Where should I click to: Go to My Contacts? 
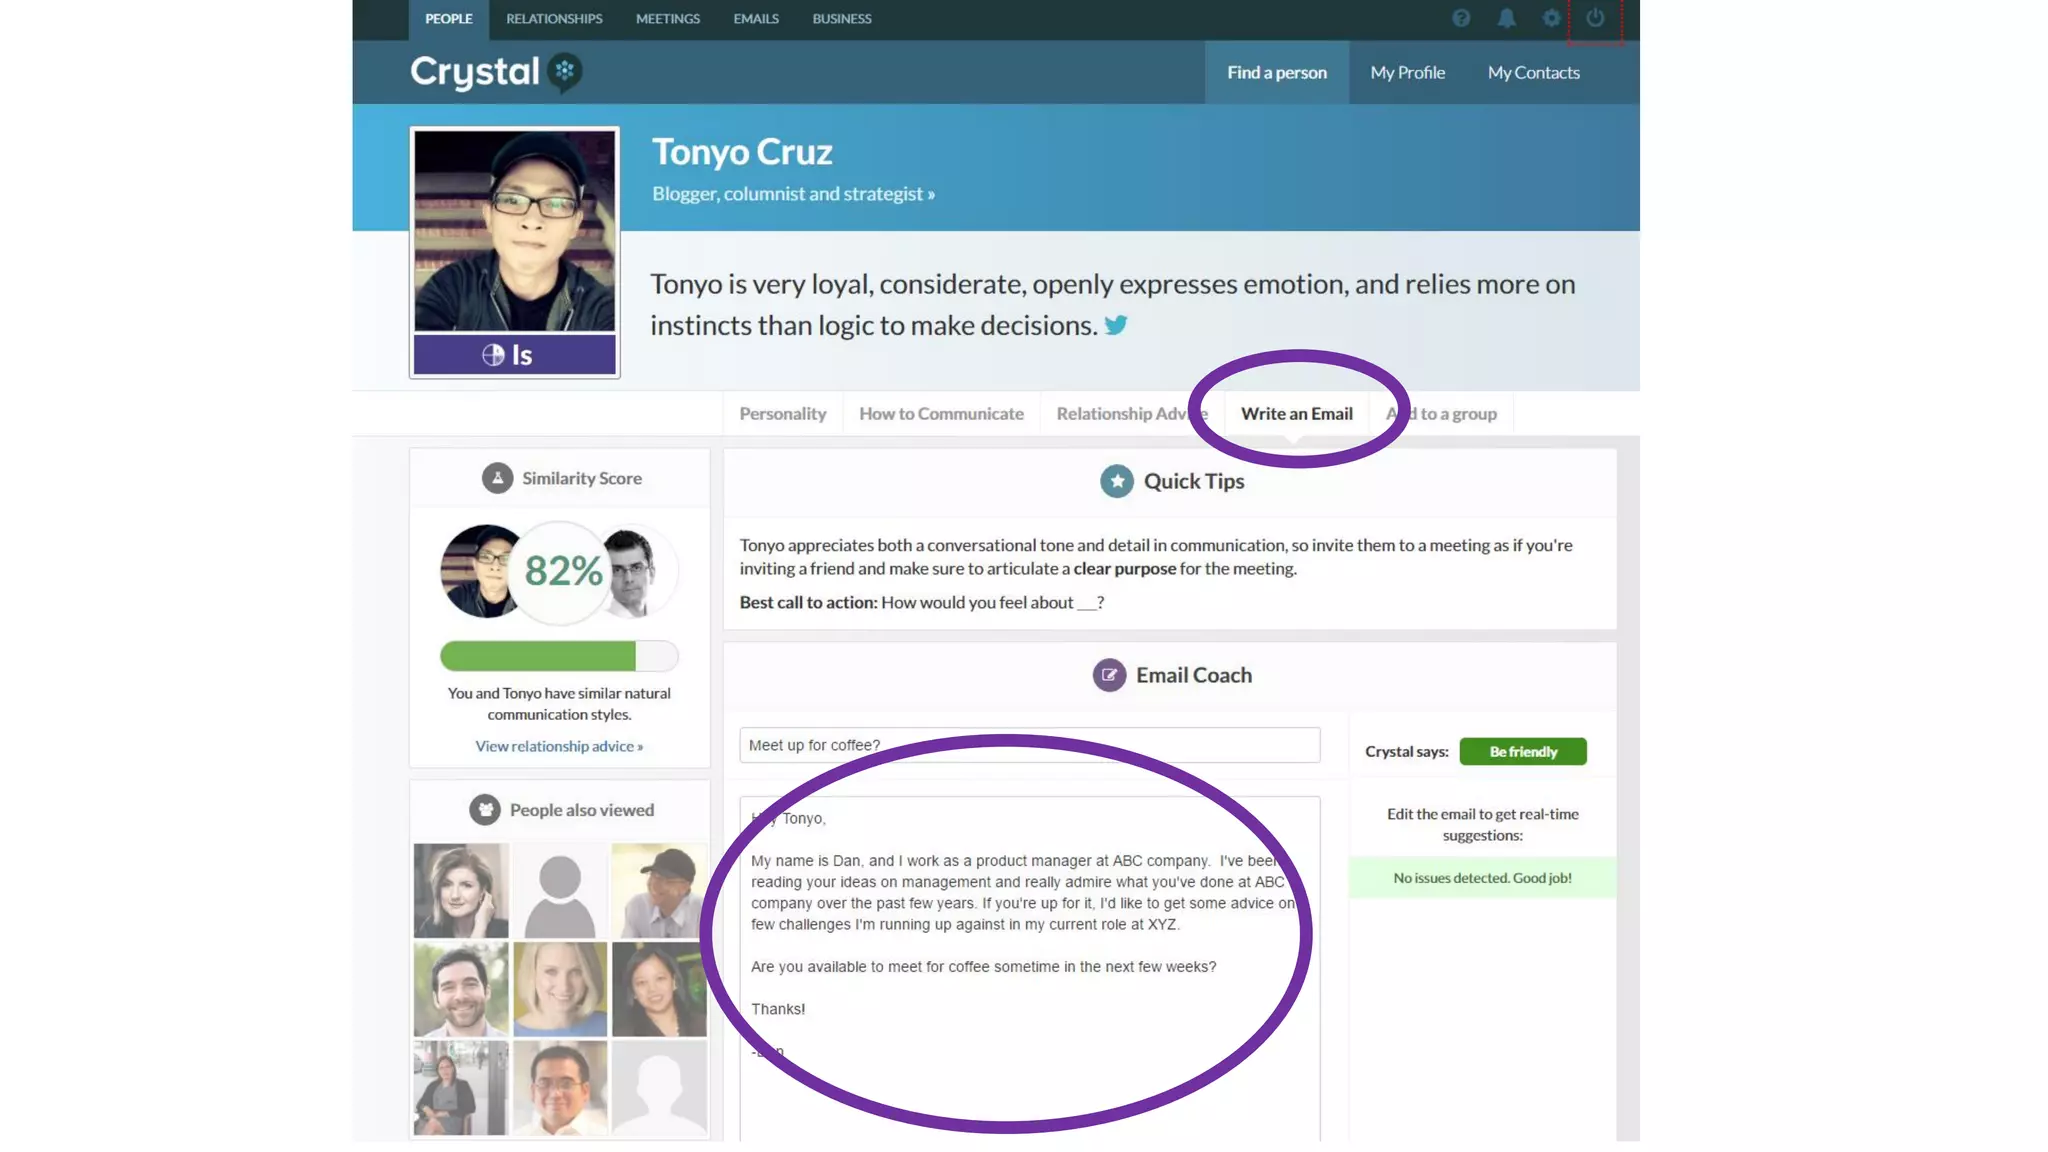1533,72
